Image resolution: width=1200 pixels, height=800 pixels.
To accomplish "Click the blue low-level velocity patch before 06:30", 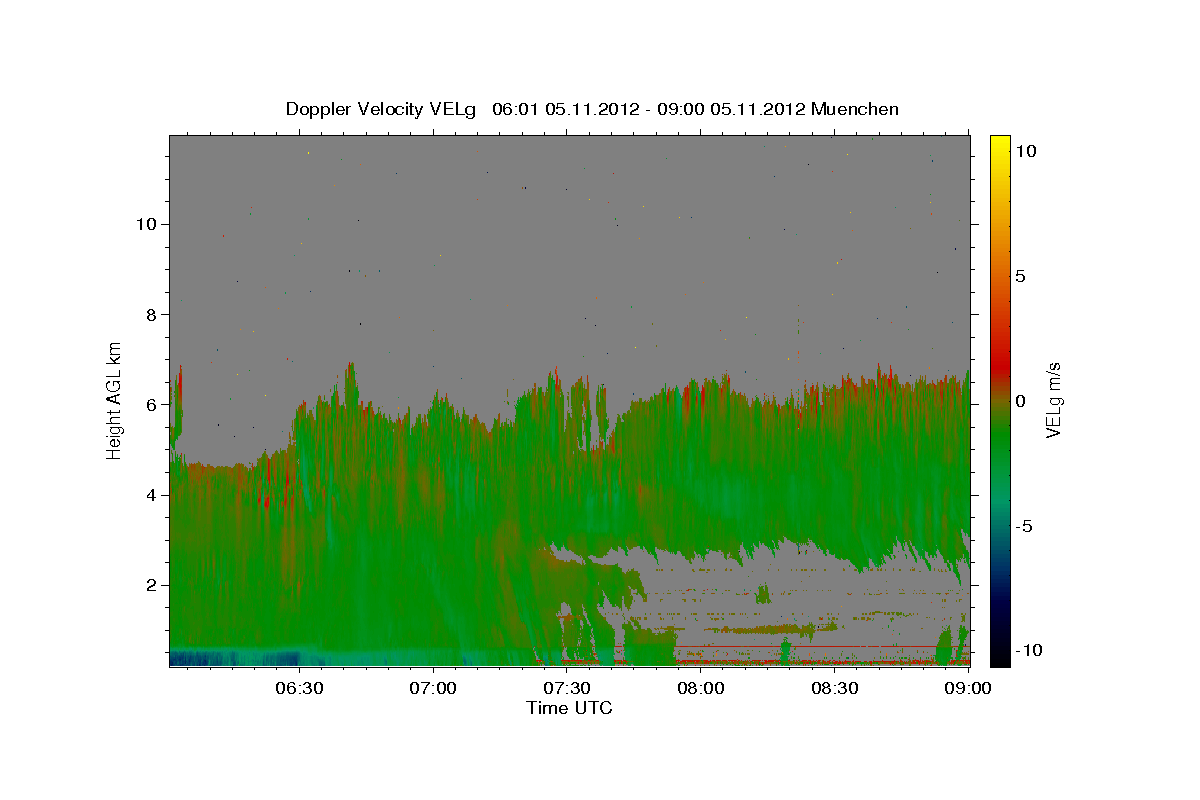I will click(235, 658).
